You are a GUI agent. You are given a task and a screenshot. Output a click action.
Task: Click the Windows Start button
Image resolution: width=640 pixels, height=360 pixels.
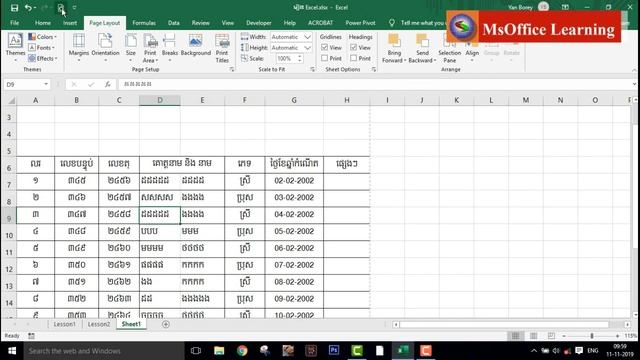click(12, 351)
